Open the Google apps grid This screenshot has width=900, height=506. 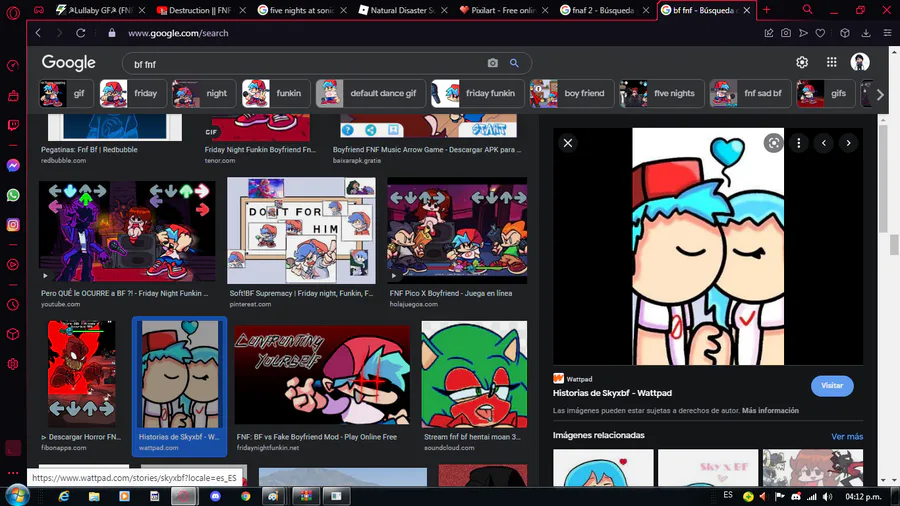tap(831, 62)
